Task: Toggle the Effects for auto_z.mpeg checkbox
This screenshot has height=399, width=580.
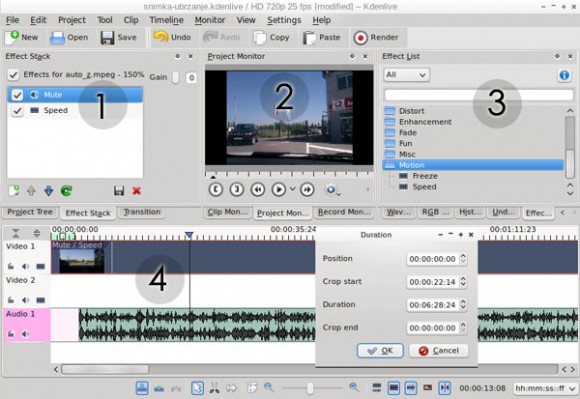Action: 13,75
